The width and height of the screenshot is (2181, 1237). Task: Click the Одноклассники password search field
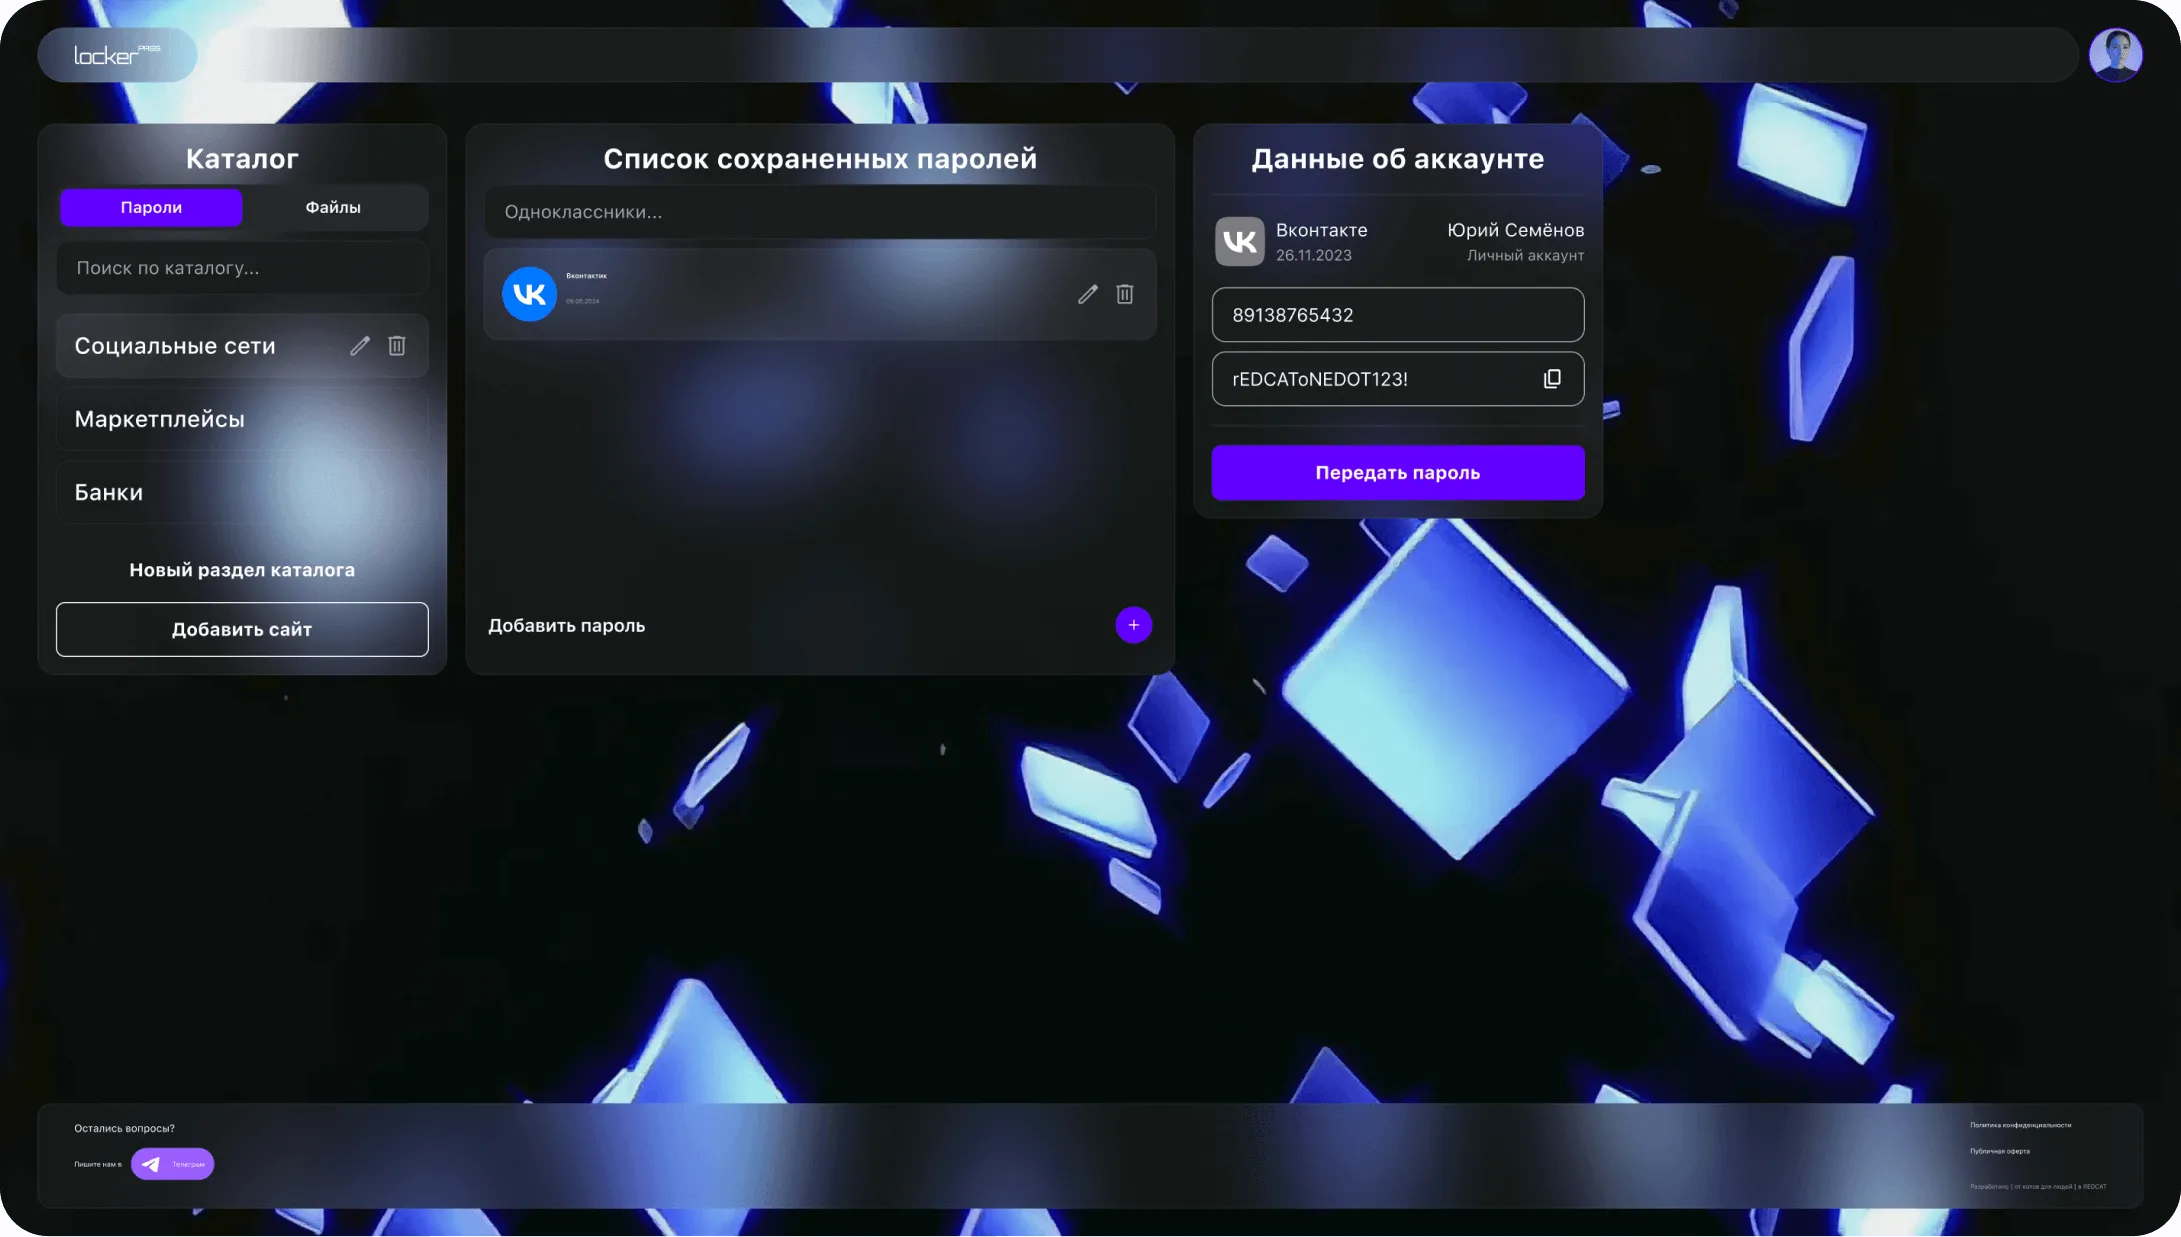(820, 212)
